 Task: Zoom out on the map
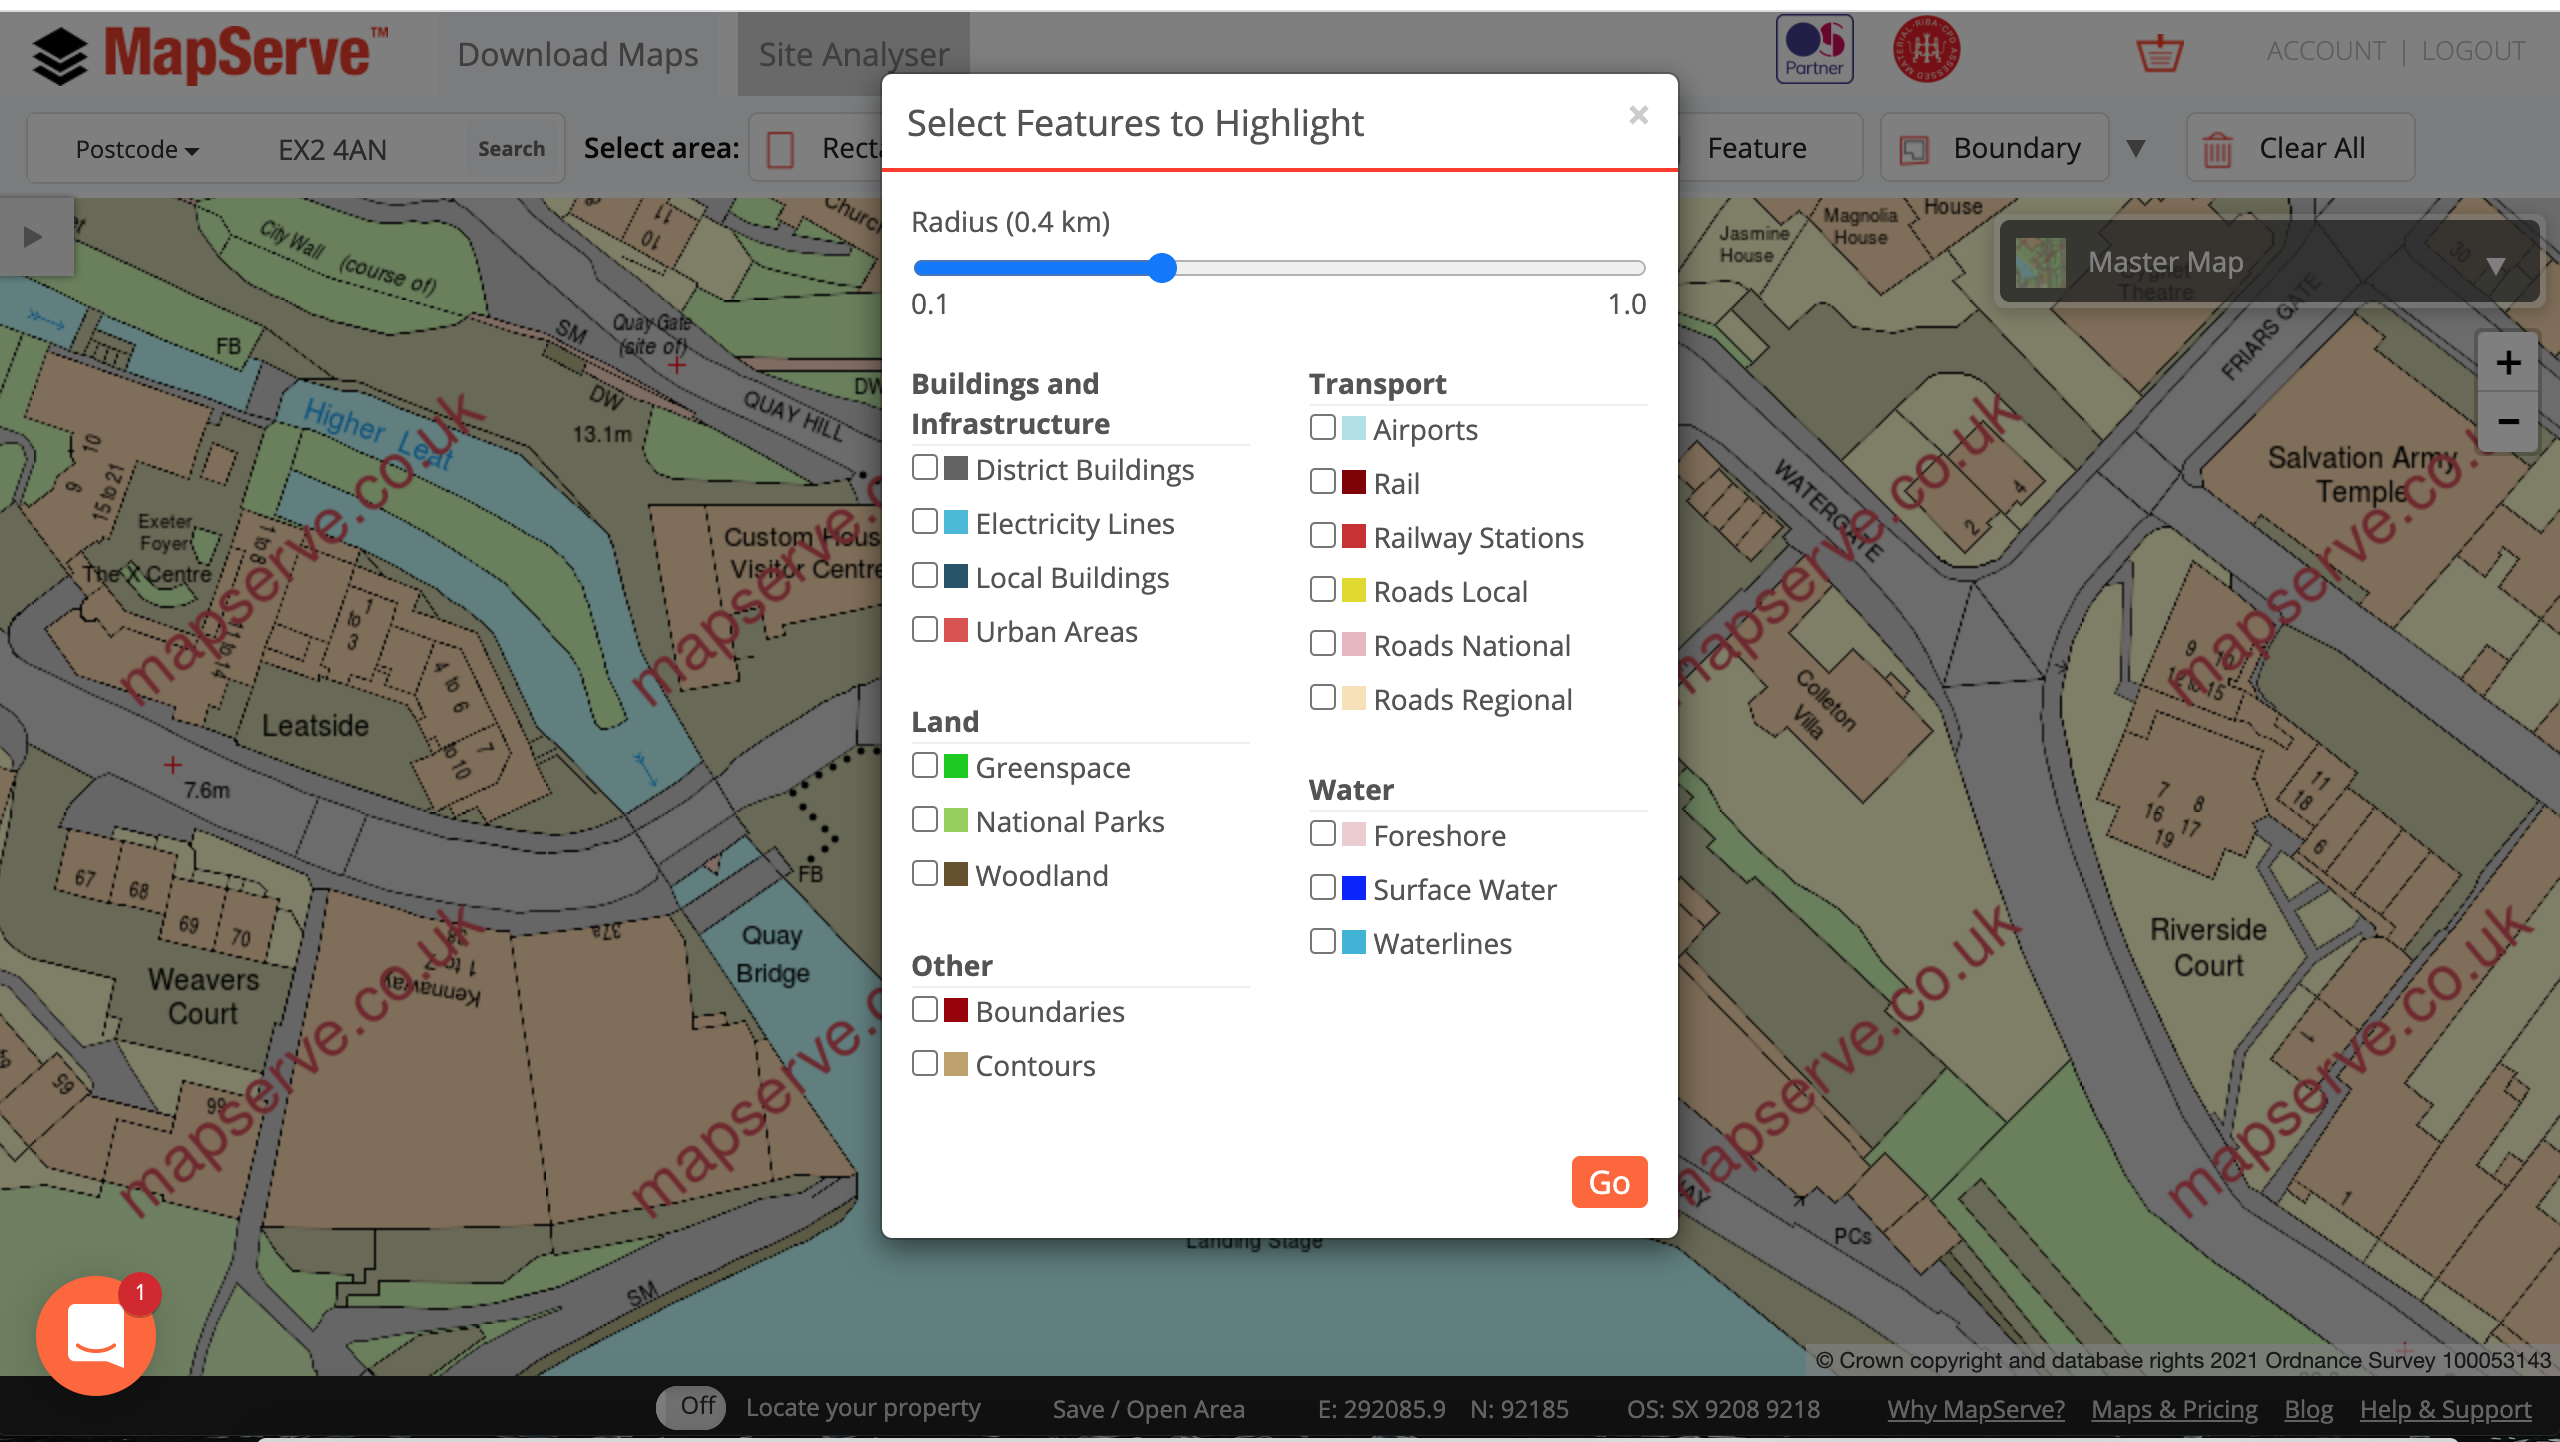tap(2508, 421)
